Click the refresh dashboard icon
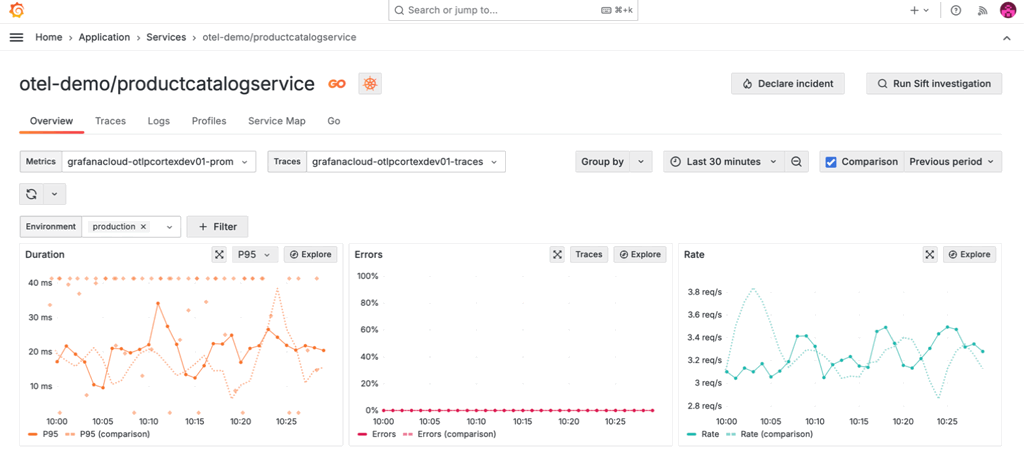This screenshot has height=452, width=1024. point(31,194)
